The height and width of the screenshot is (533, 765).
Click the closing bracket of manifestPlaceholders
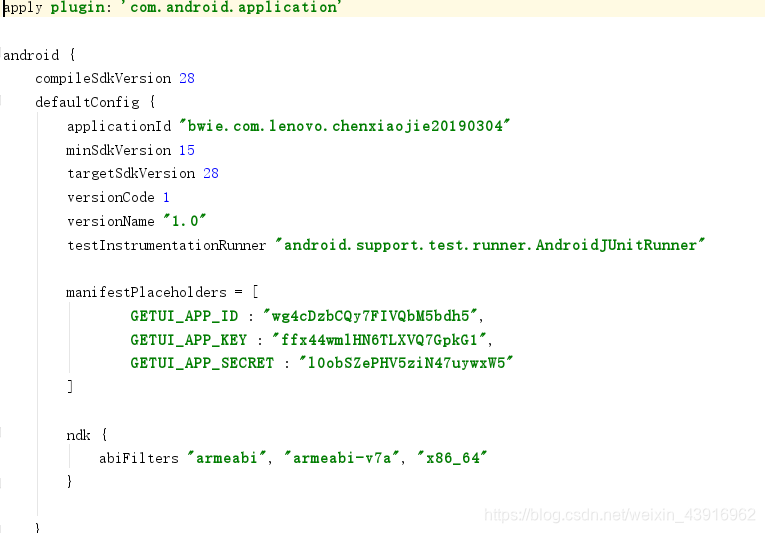[70, 387]
